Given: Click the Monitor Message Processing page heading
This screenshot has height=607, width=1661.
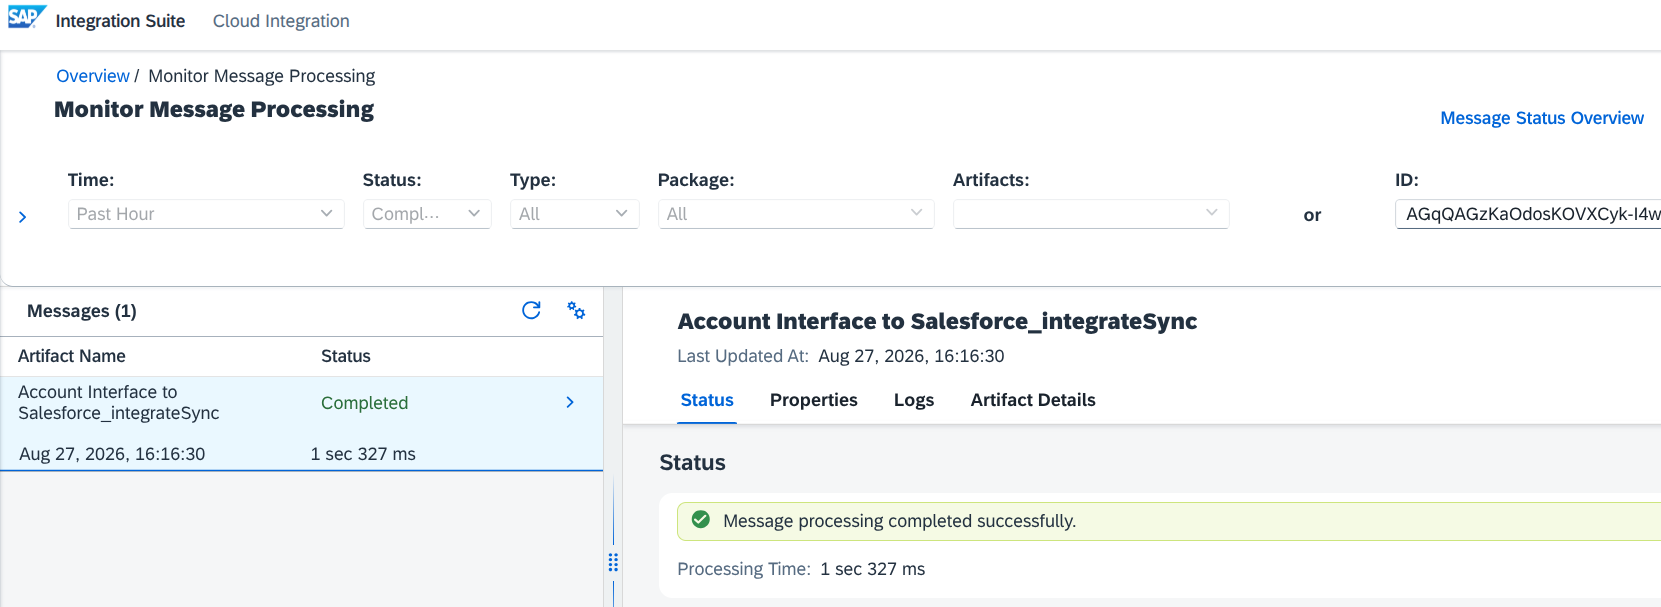Looking at the screenshot, I should pyautogui.click(x=214, y=109).
